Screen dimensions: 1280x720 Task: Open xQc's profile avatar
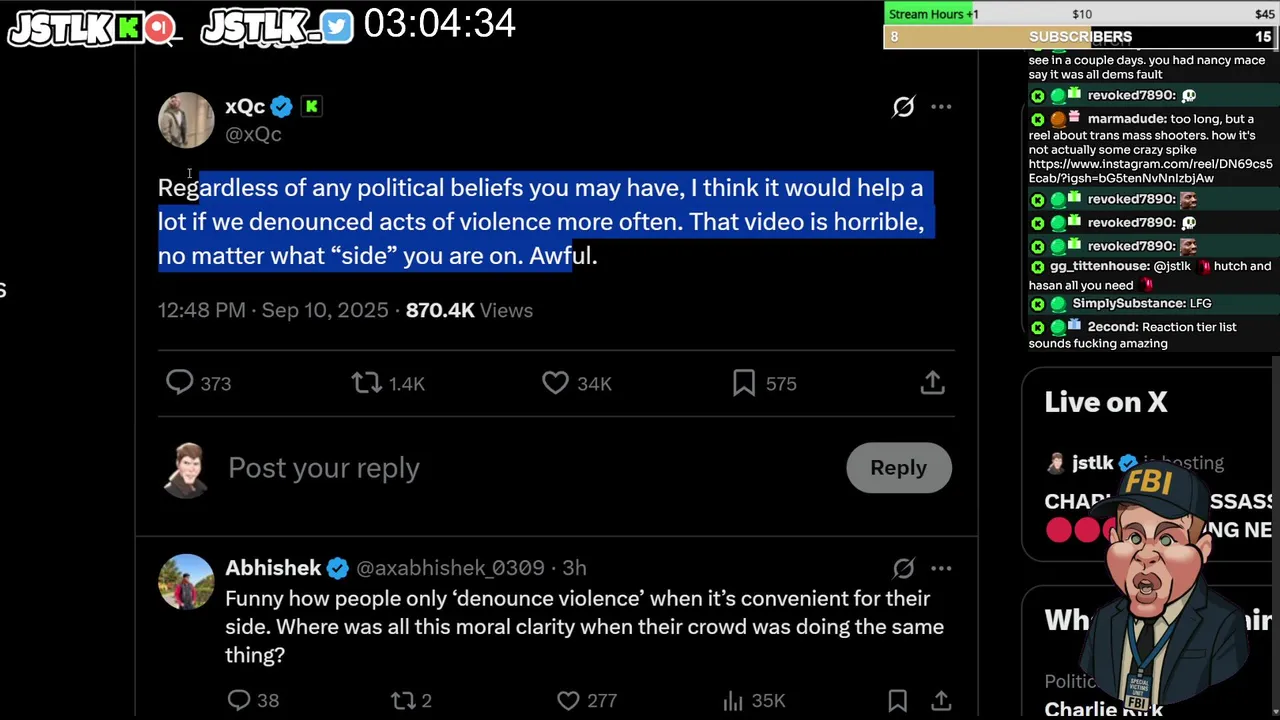(x=186, y=120)
